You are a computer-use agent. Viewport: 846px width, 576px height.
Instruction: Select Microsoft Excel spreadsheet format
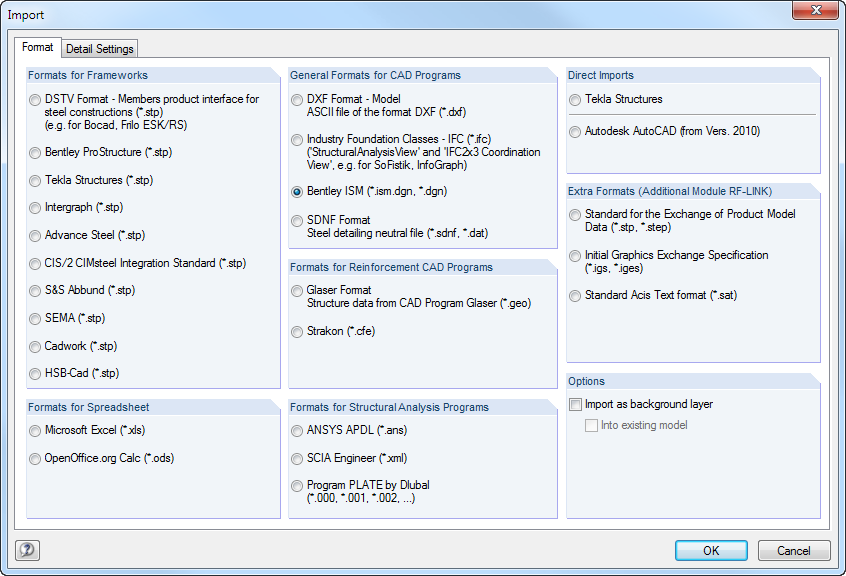coord(33,430)
